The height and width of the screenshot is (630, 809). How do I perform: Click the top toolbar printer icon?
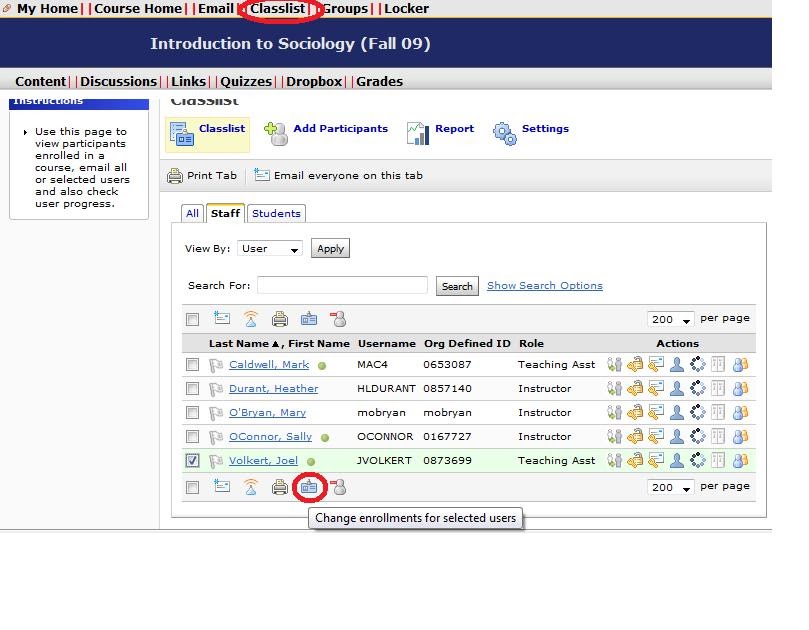[280, 319]
